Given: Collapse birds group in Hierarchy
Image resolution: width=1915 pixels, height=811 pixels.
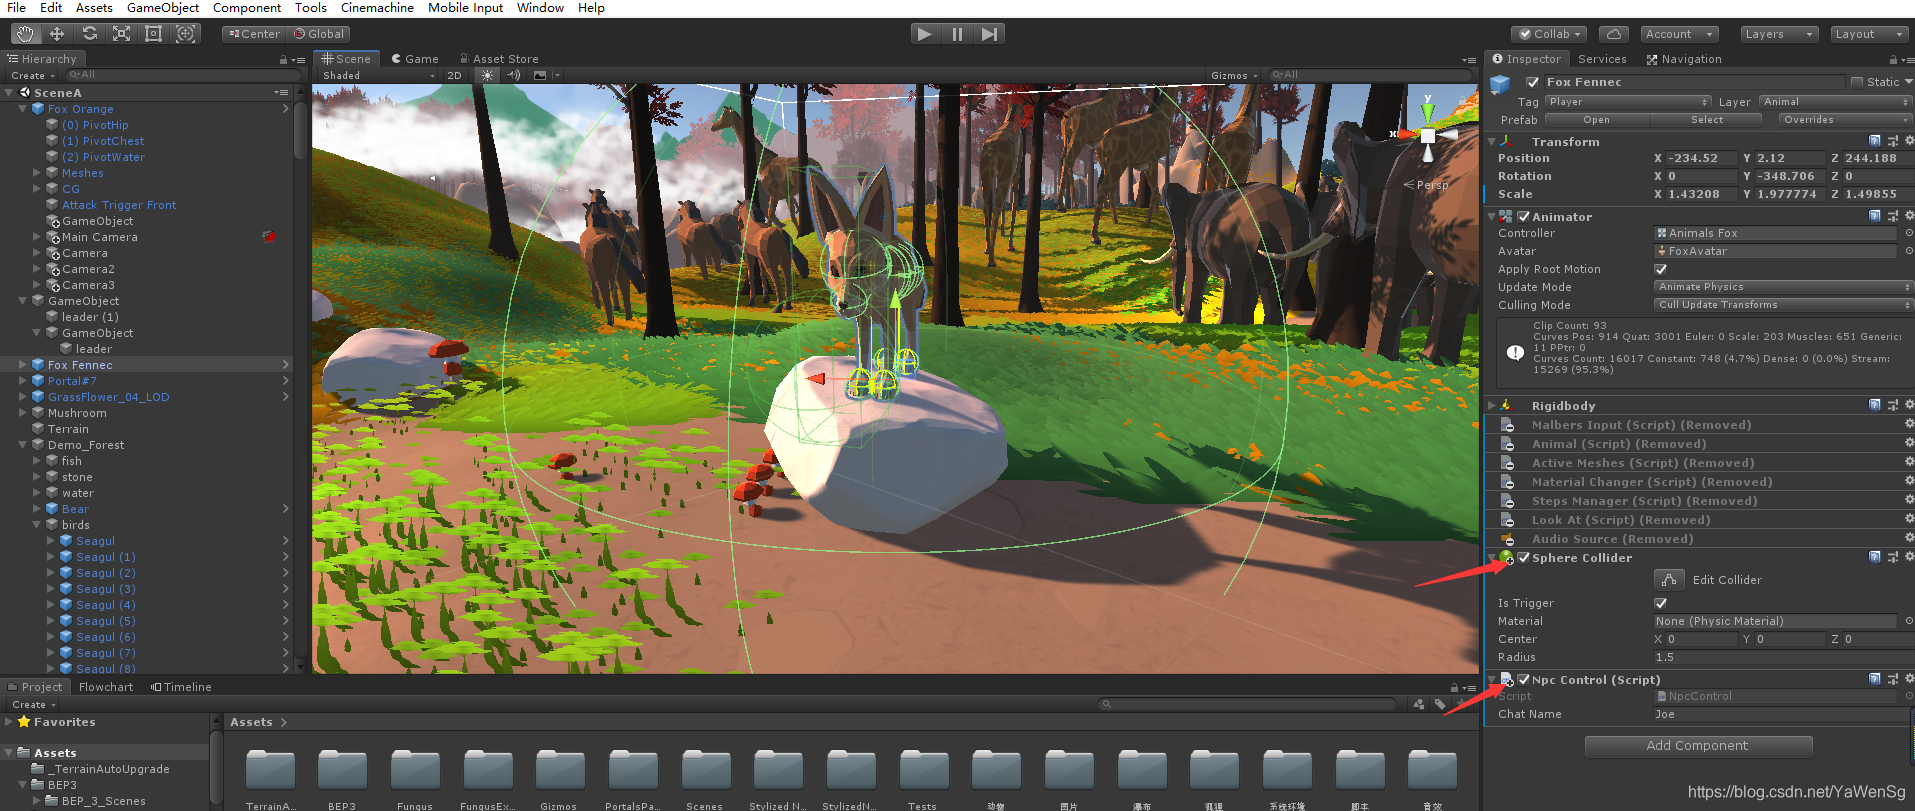Looking at the screenshot, I should click(x=37, y=525).
